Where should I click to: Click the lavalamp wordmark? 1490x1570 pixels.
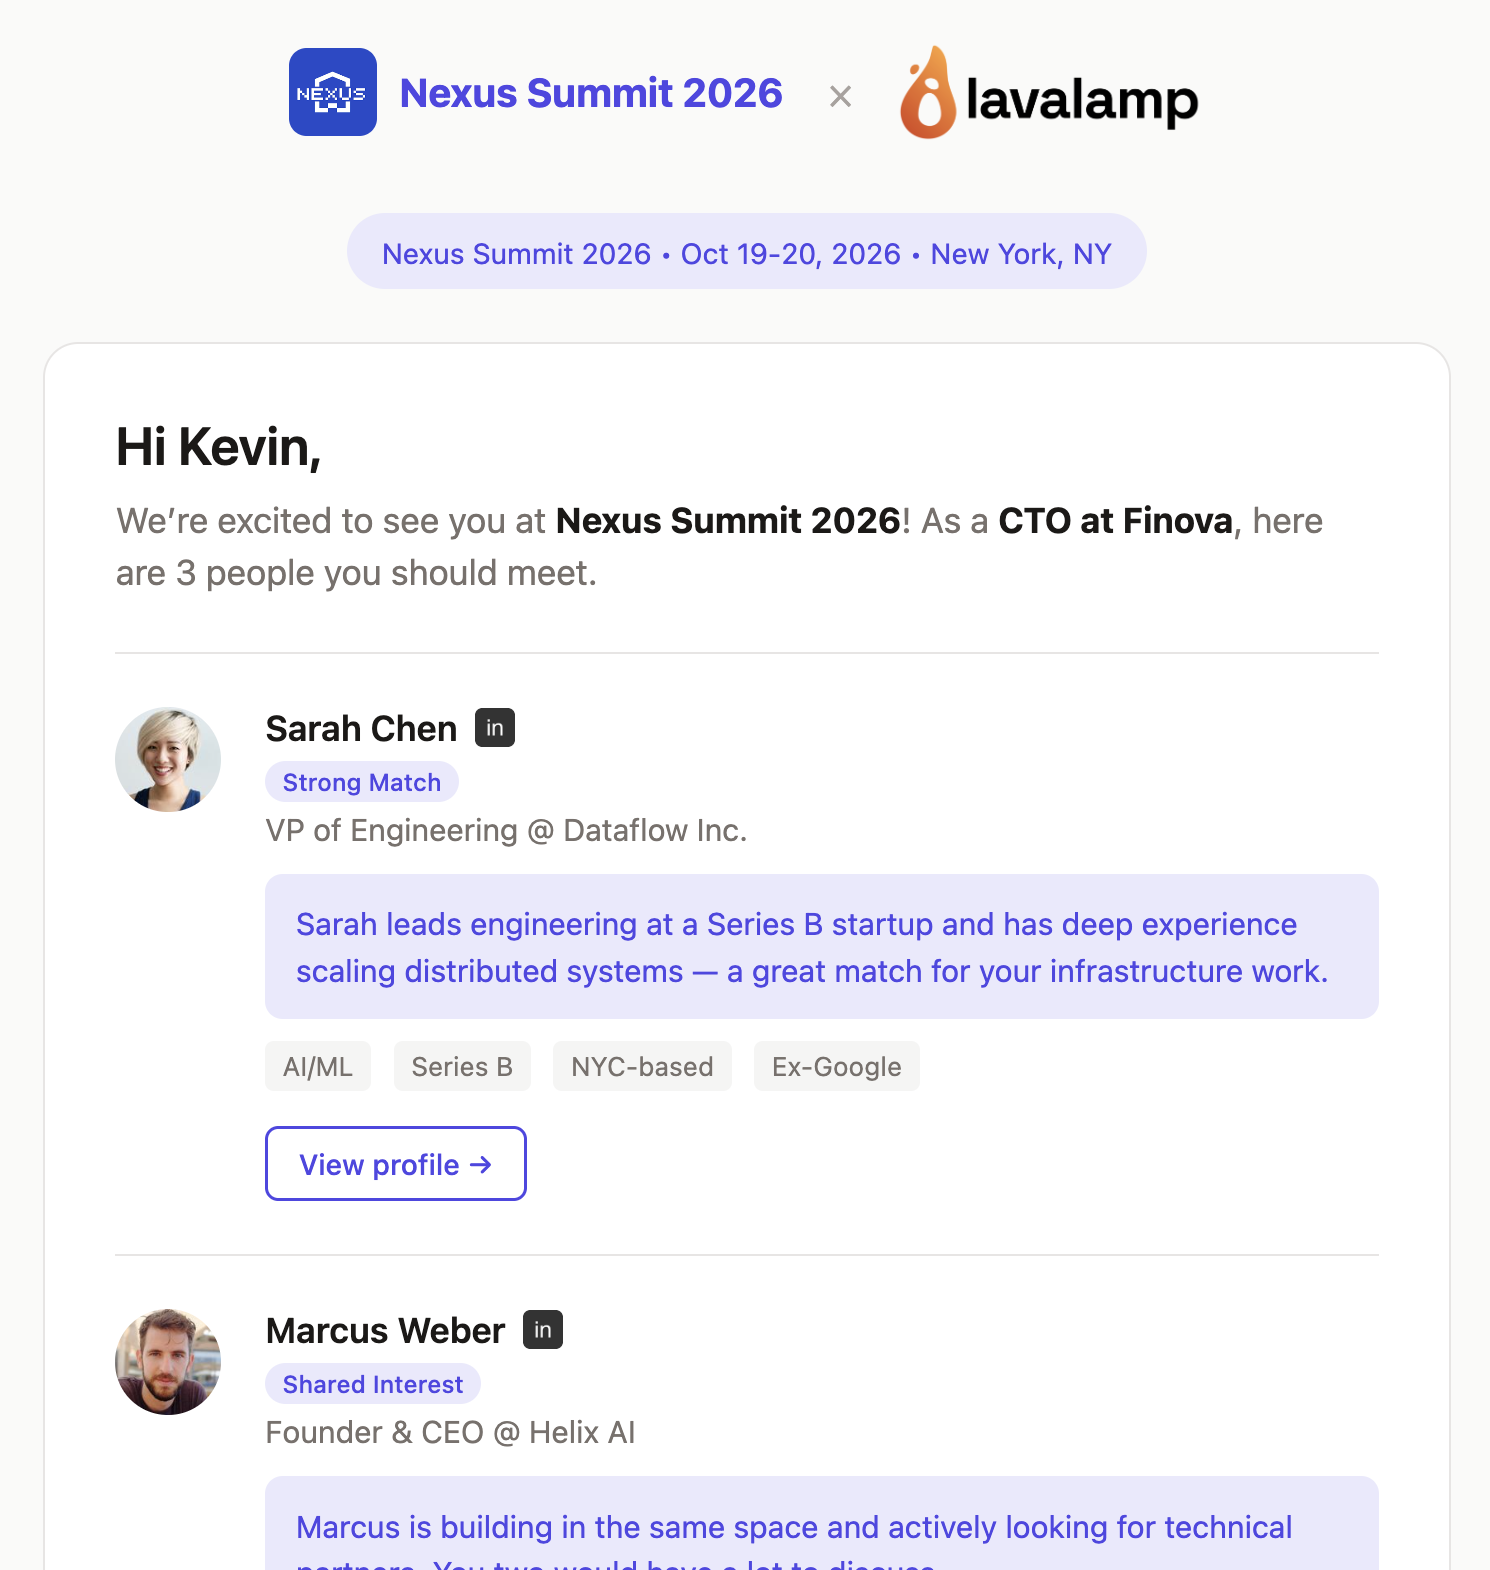[1080, 100]
